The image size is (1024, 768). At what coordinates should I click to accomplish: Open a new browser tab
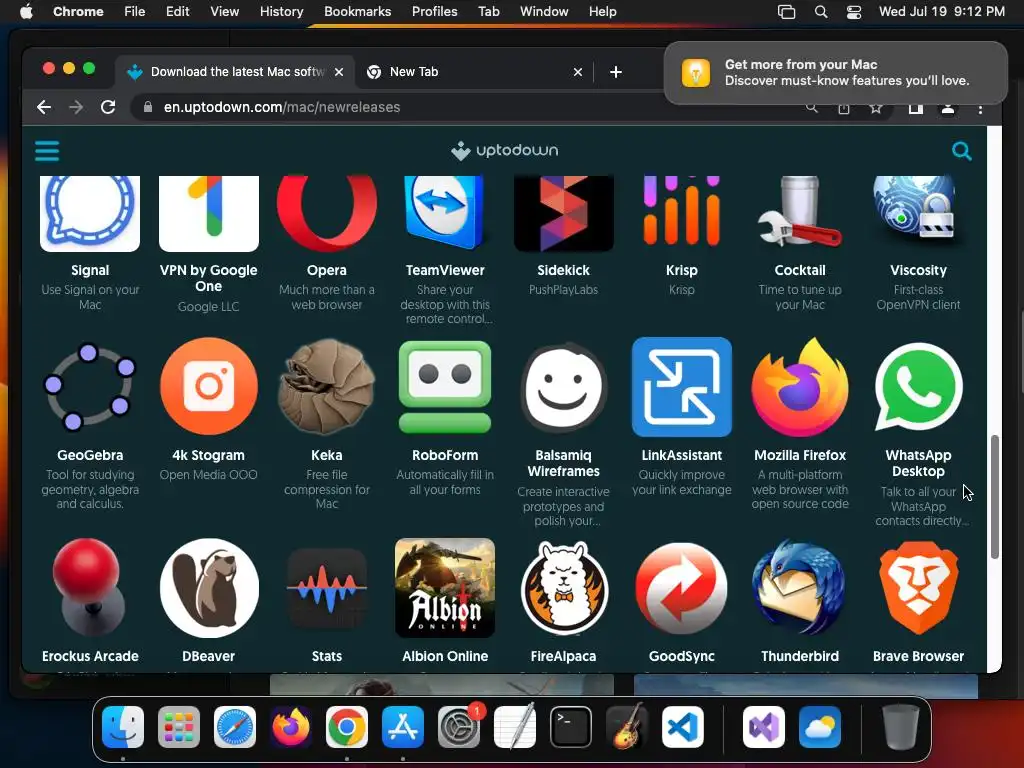pos(616,72)
